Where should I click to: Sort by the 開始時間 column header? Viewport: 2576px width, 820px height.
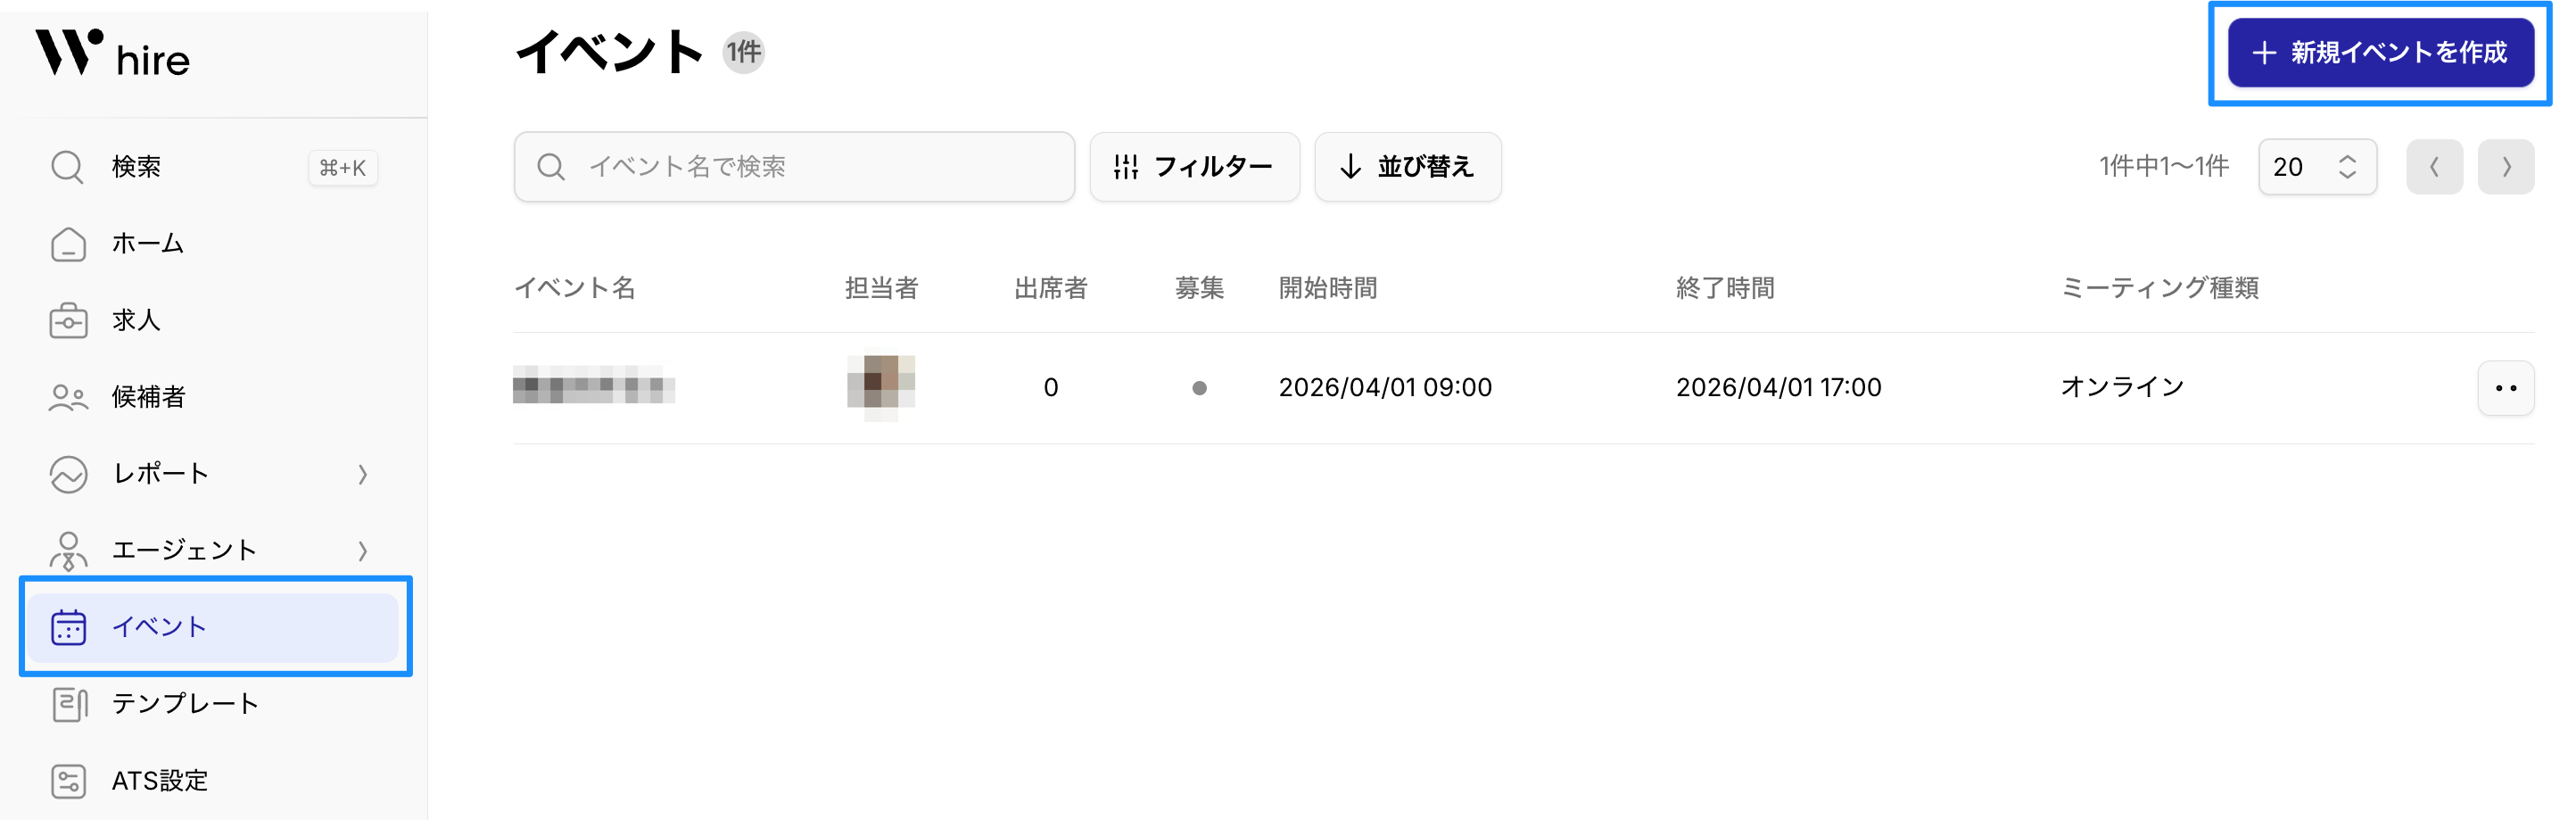tap(1327, 289)
